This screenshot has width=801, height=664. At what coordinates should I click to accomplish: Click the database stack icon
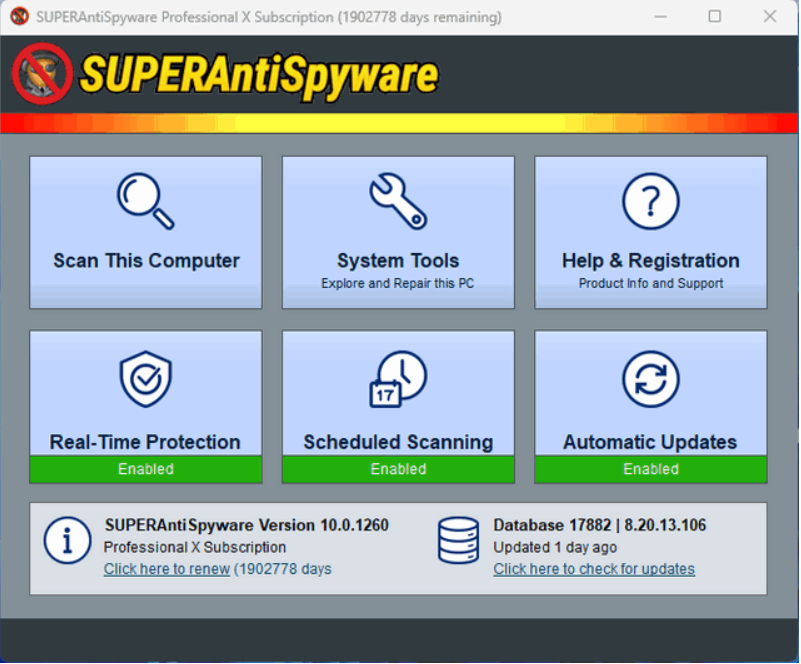pyautogui.click(x=458, y=540)
